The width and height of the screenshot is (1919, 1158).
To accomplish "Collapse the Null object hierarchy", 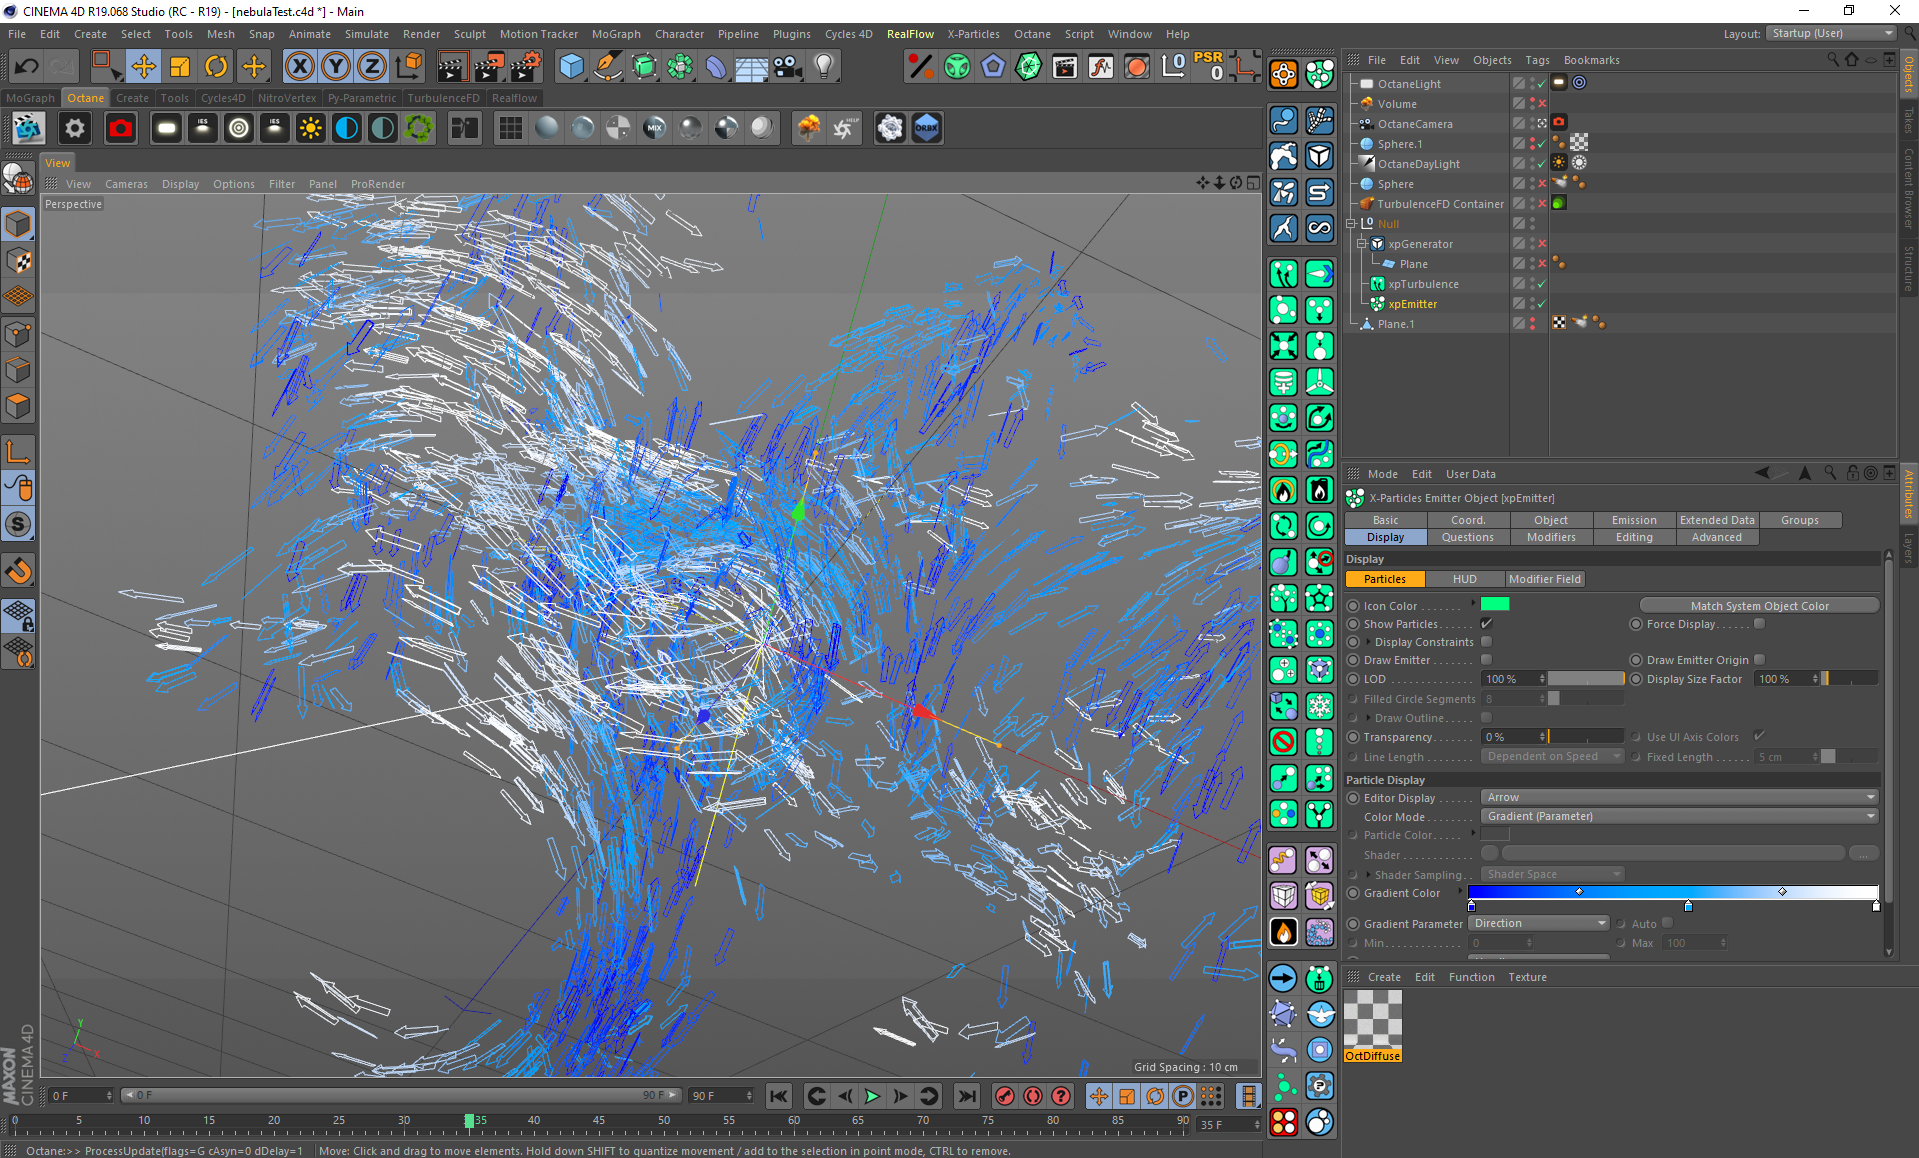I will click(x=1351, y=224).
